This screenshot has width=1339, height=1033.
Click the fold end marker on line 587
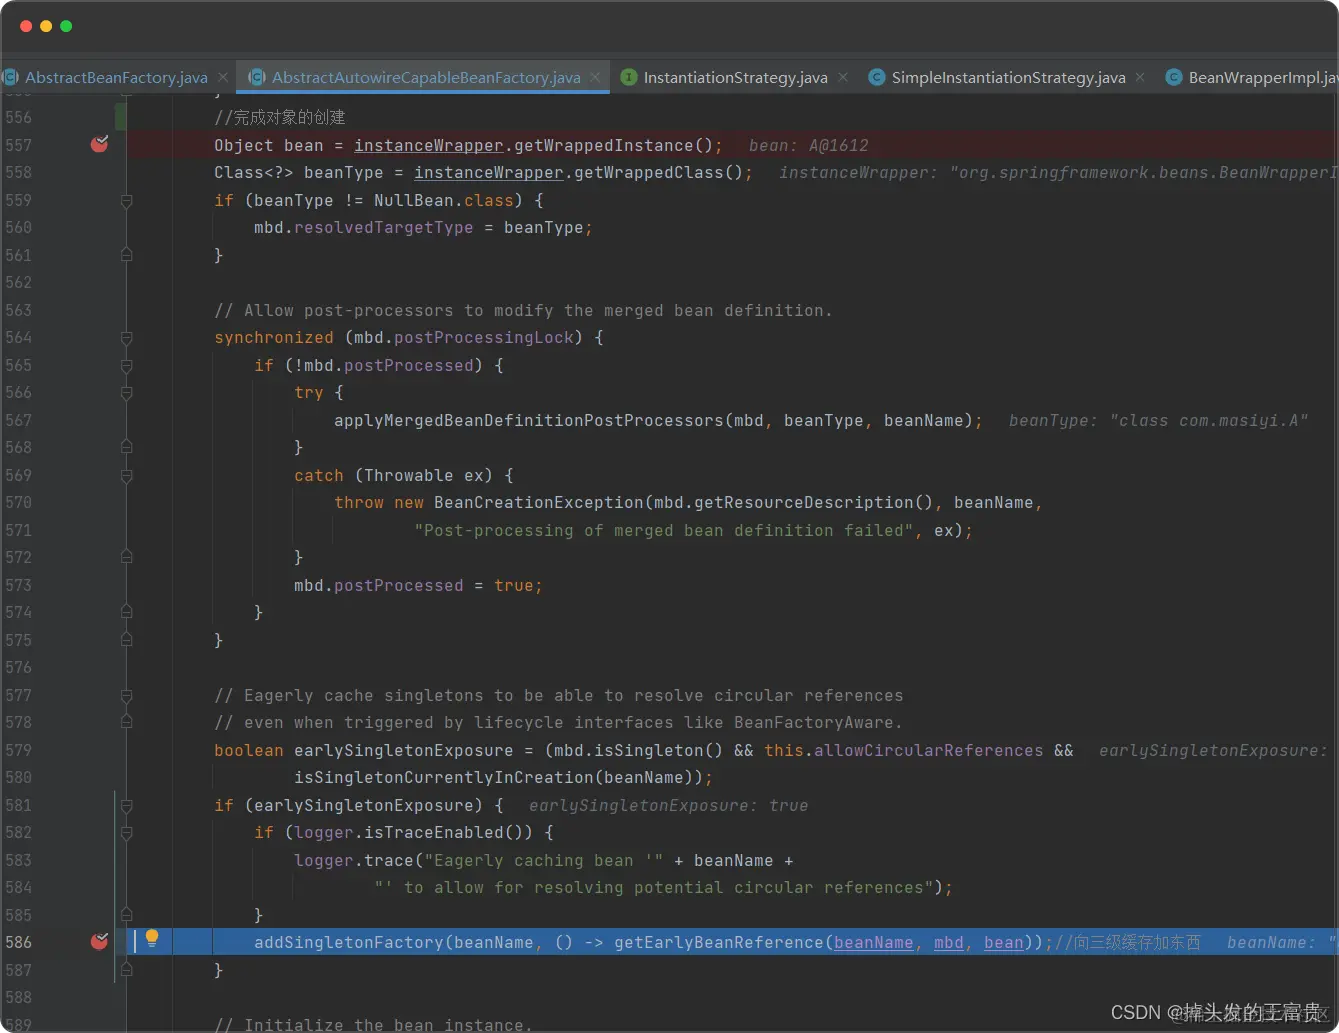point(126,969)
